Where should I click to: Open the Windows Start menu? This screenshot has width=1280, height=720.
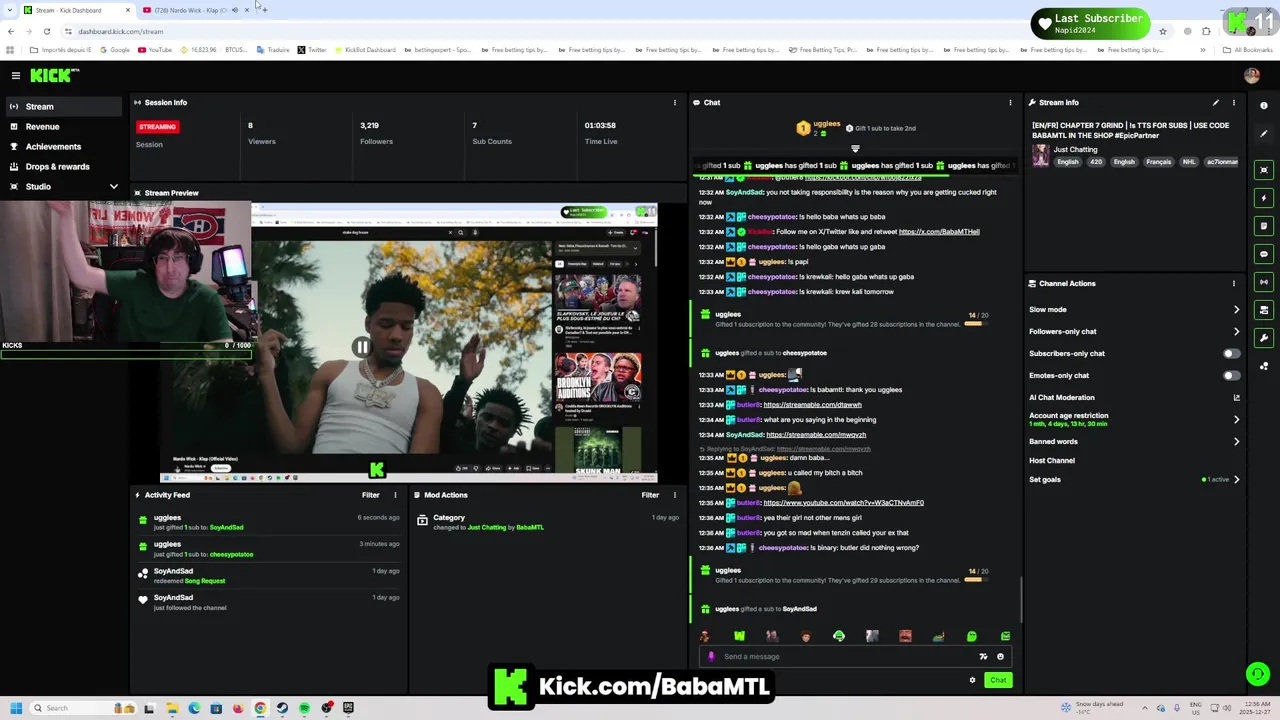16,708
